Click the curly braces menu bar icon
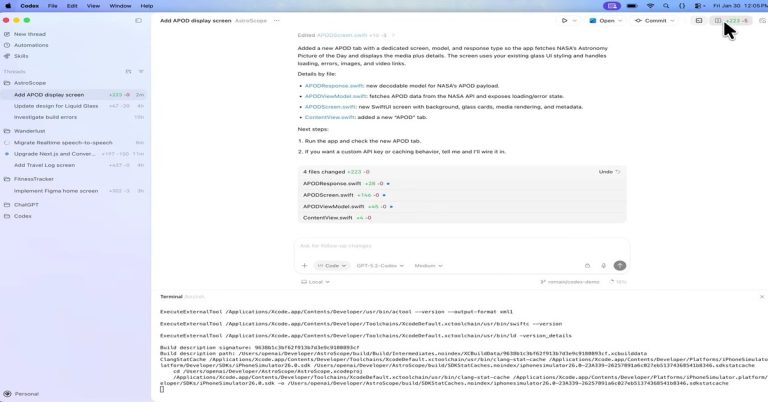Viewport: 768px width, 402px height. [x=682, y=6]
